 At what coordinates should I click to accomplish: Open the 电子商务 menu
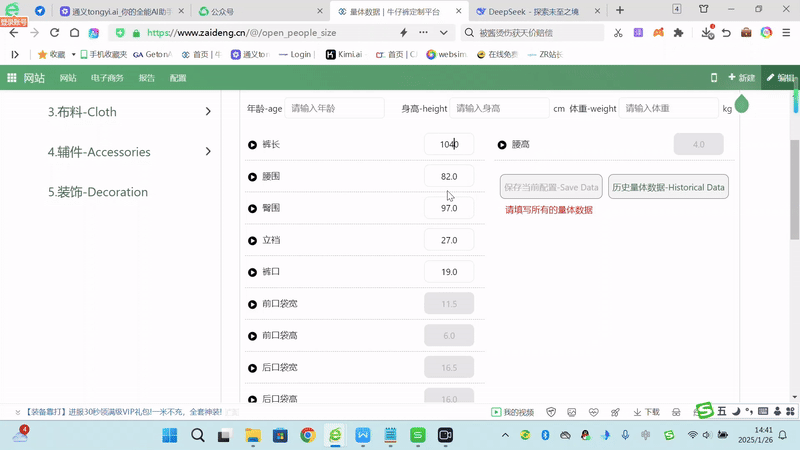107,78
